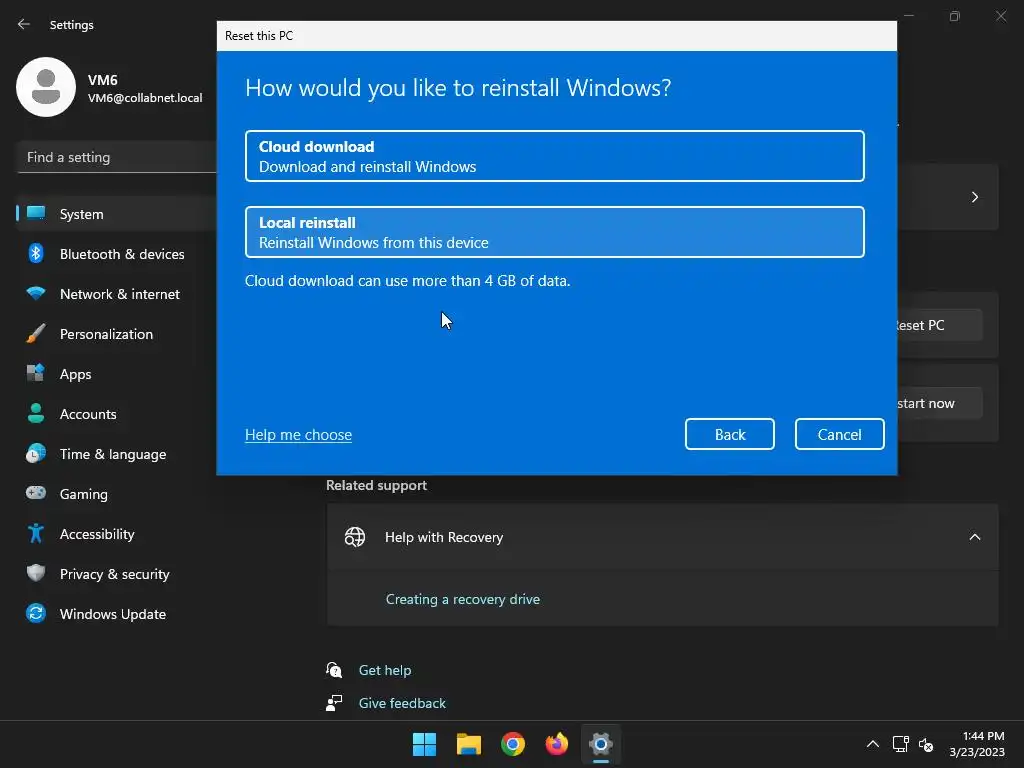Open Accounts person icon
1024x768 pixels.
tap(36, 413)
